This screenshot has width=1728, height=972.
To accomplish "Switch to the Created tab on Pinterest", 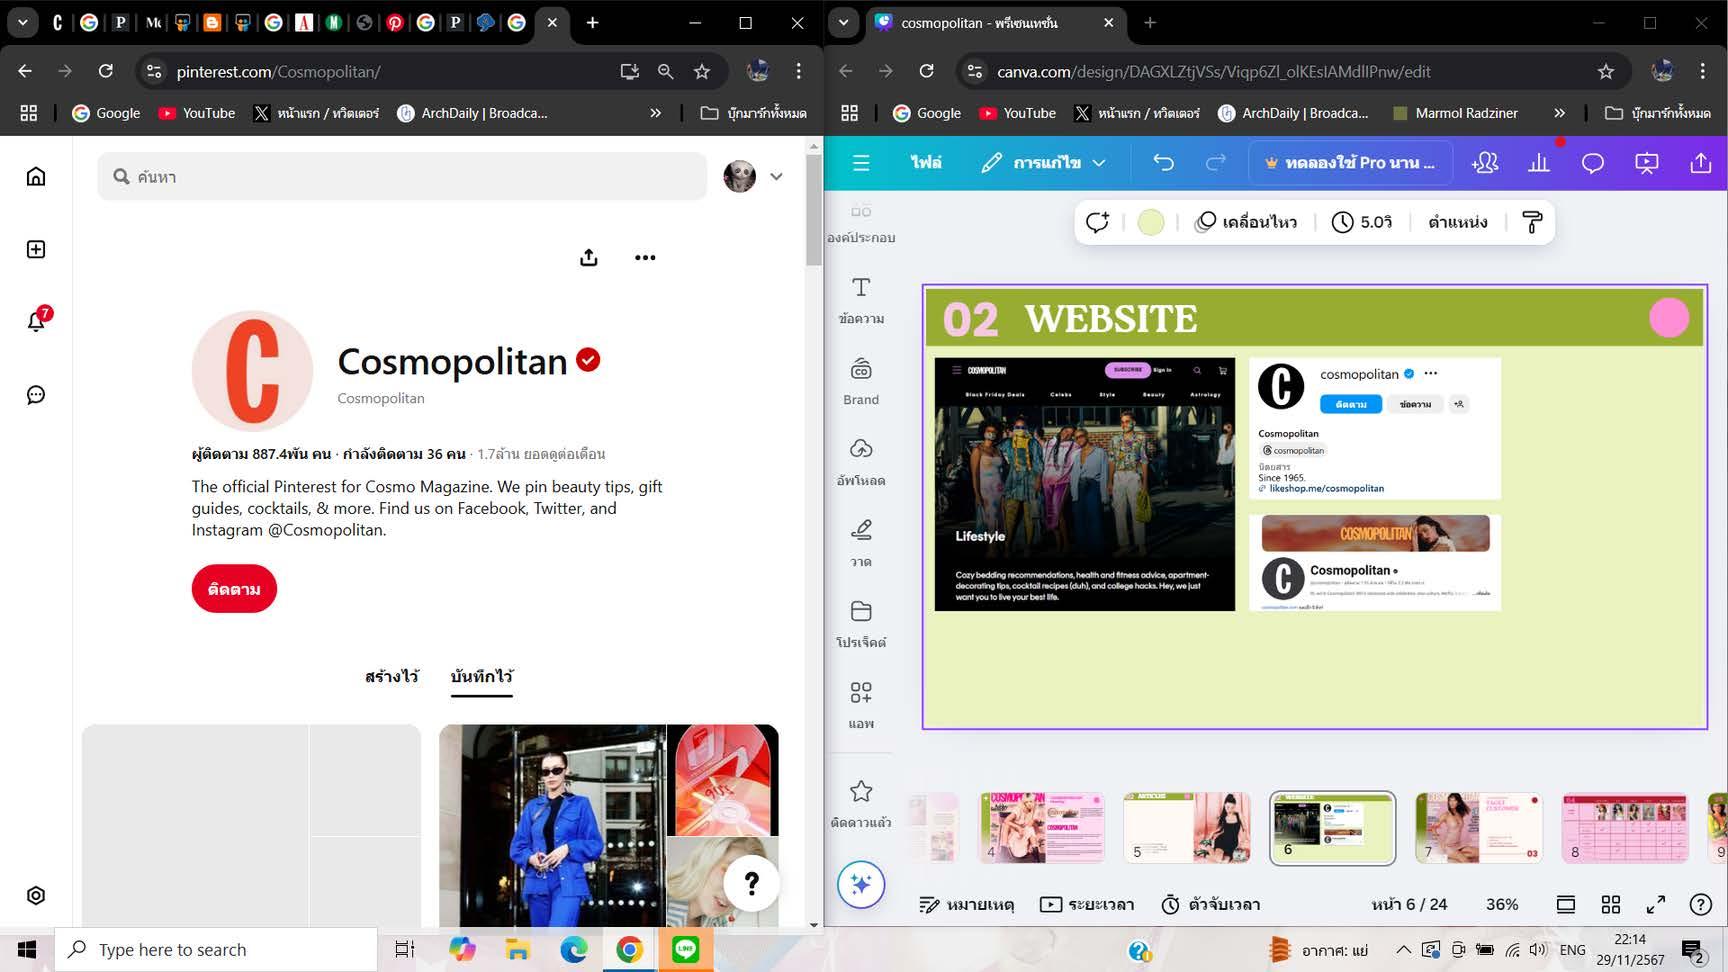I will click(392, 676).
